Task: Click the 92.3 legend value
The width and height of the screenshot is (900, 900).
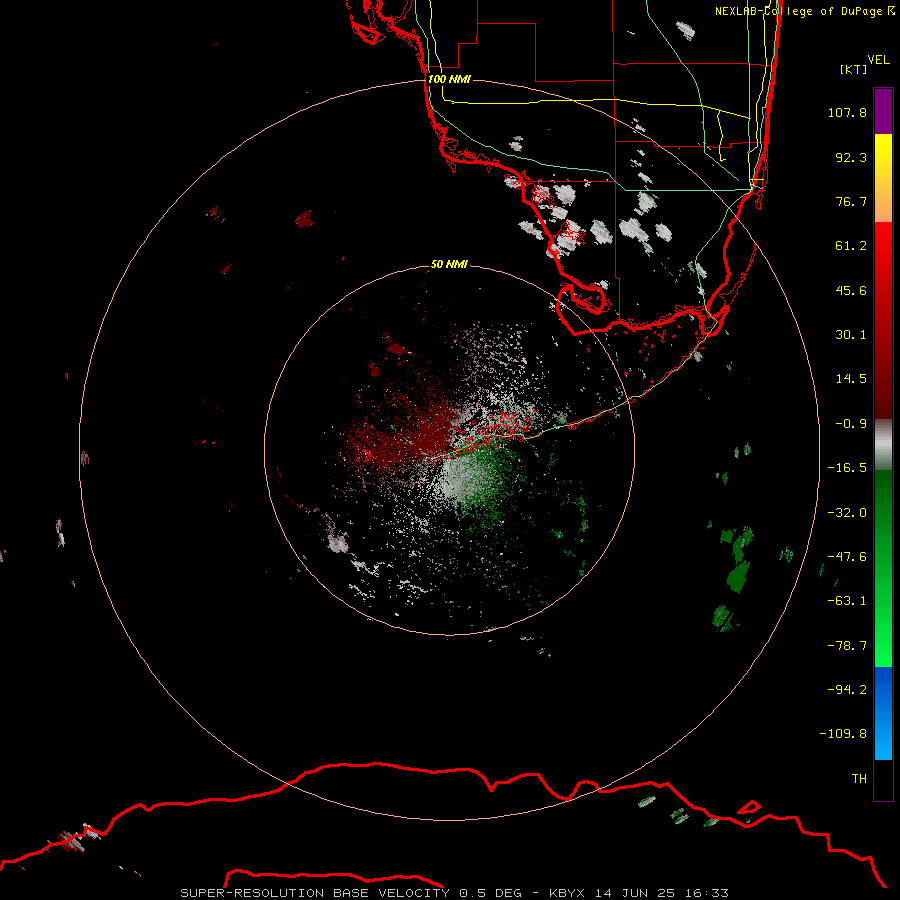Action: (x=851, y=157)
